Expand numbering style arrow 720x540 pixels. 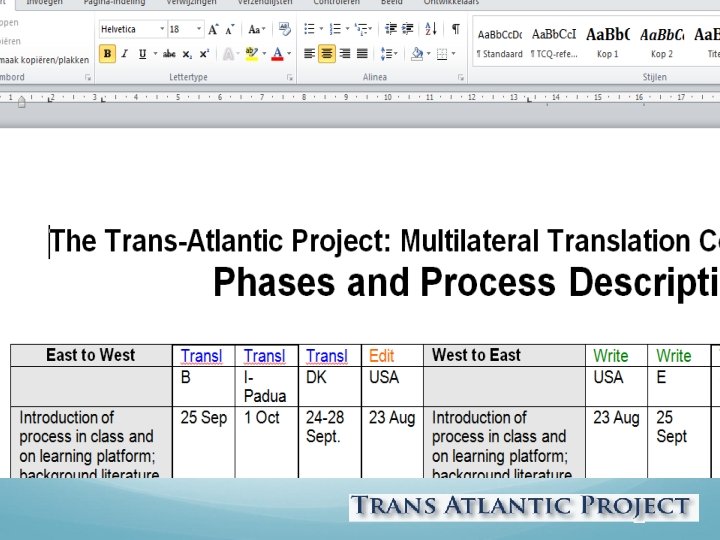click(347, 29)
